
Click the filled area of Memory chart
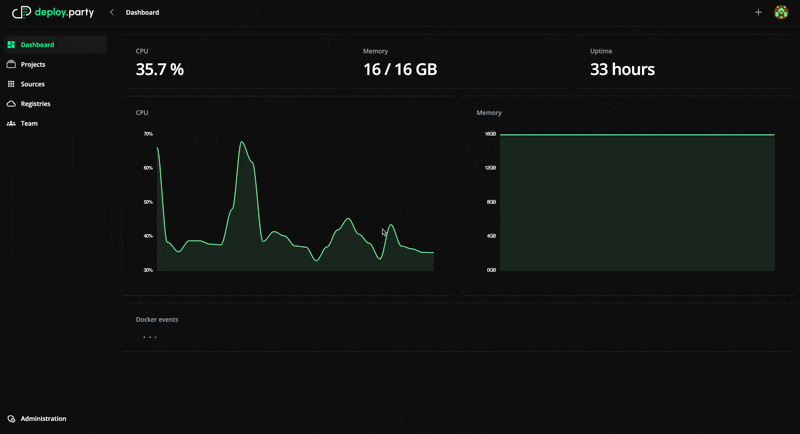tap(637, 203)
